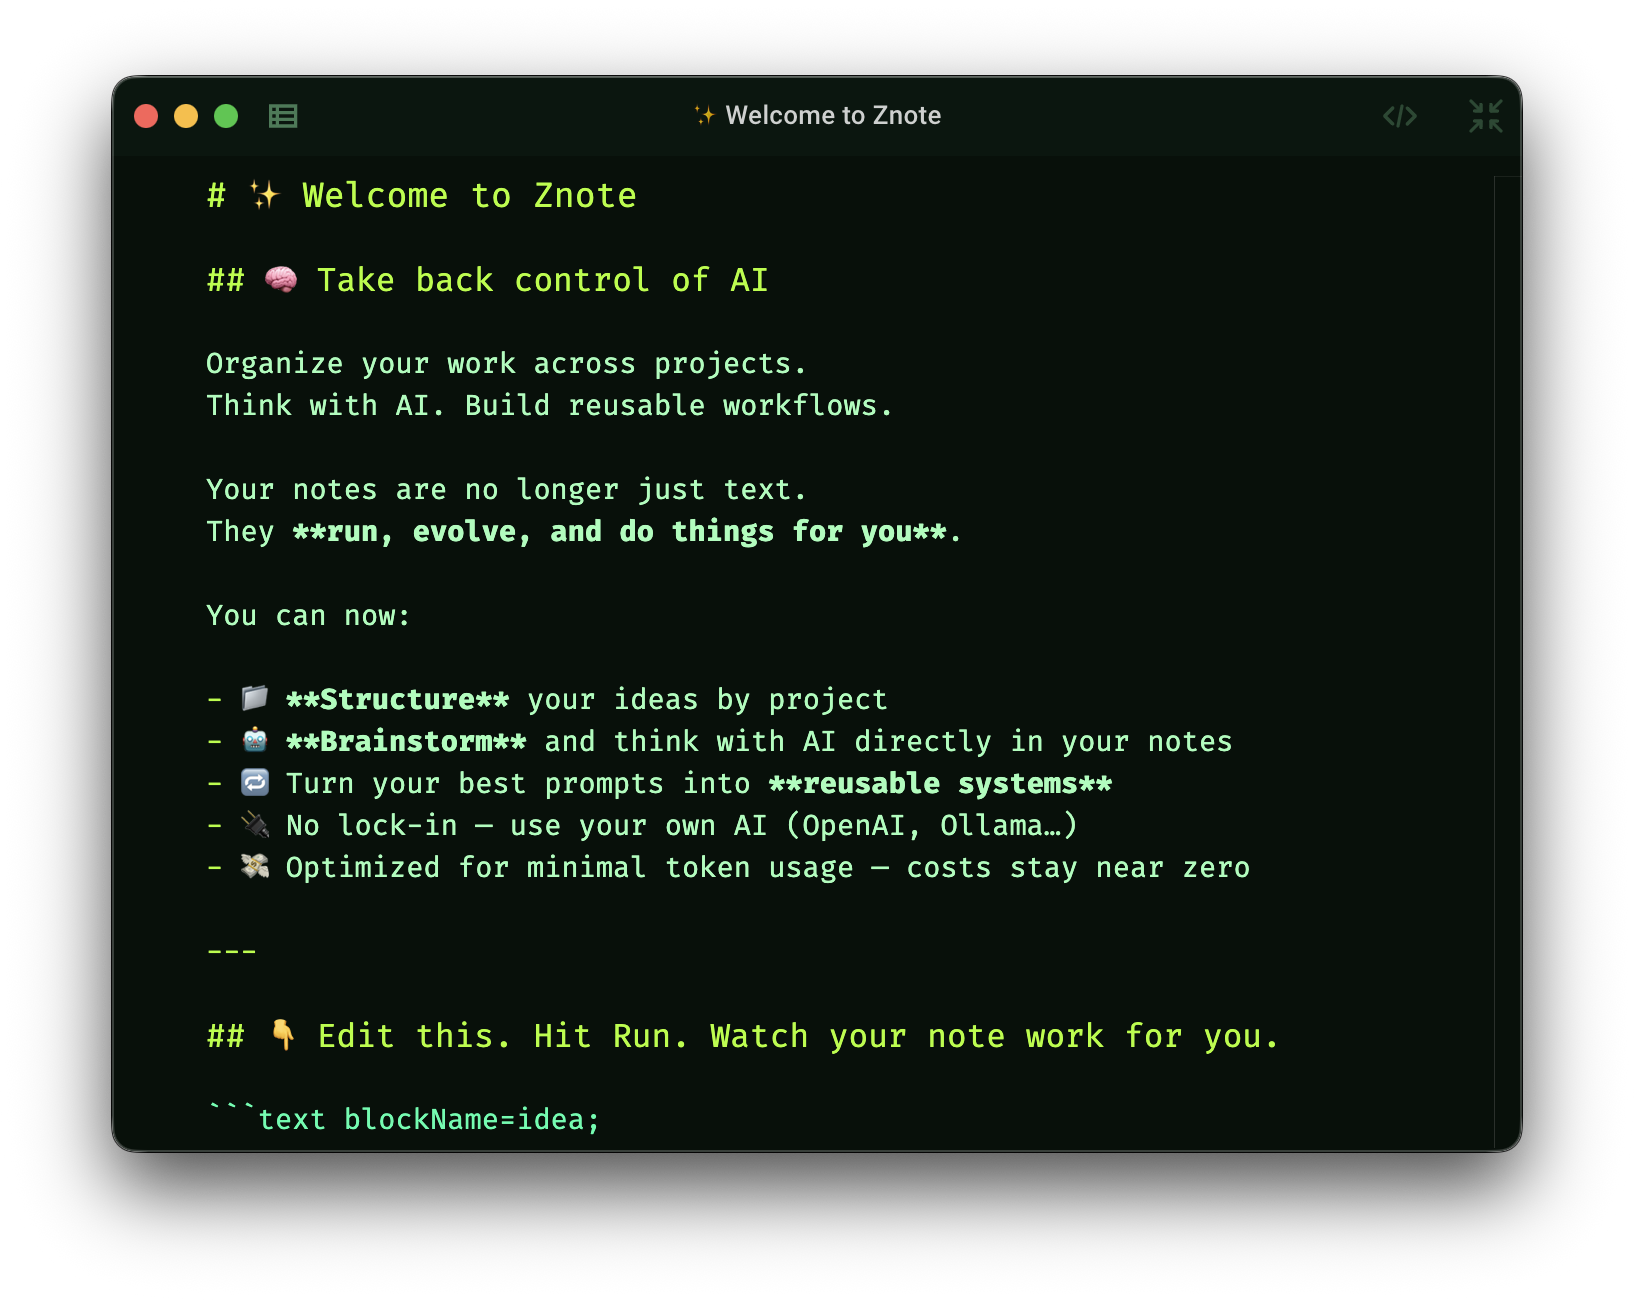The image size is (1634, 1300).
Task: Click bold text 'run, evolve, and do things for you'
Action: (x=619, y=531)
